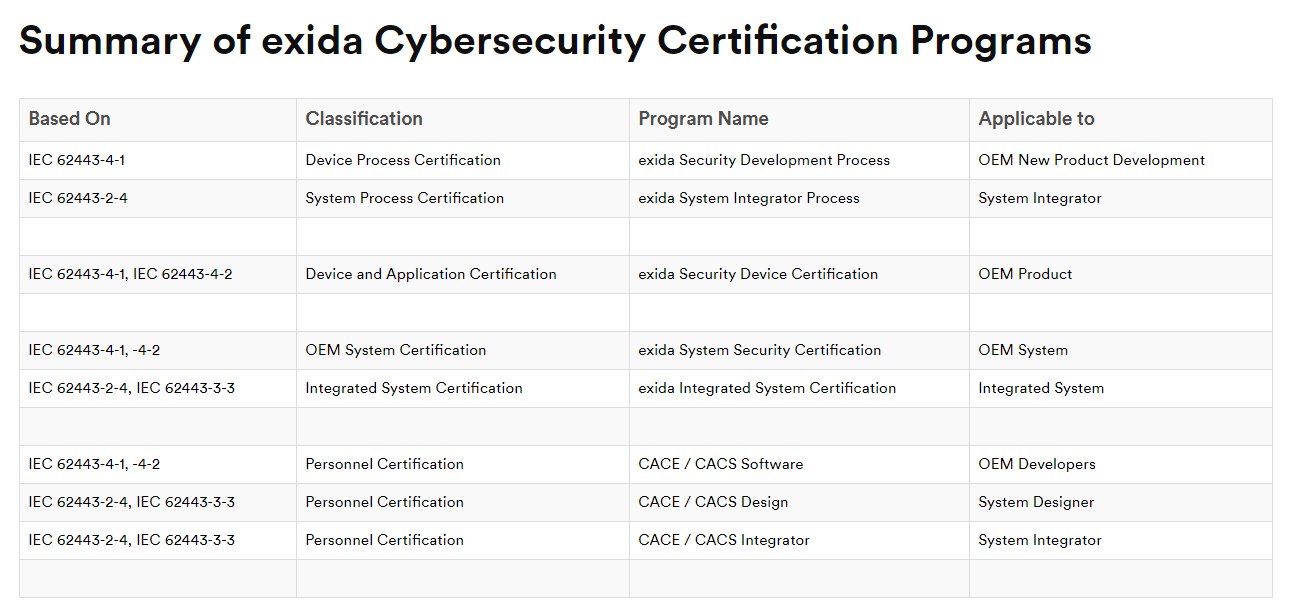Click the 'CACE / CACS Software' cell
The image size is (1292, 614).
click(x=799, y=464)
